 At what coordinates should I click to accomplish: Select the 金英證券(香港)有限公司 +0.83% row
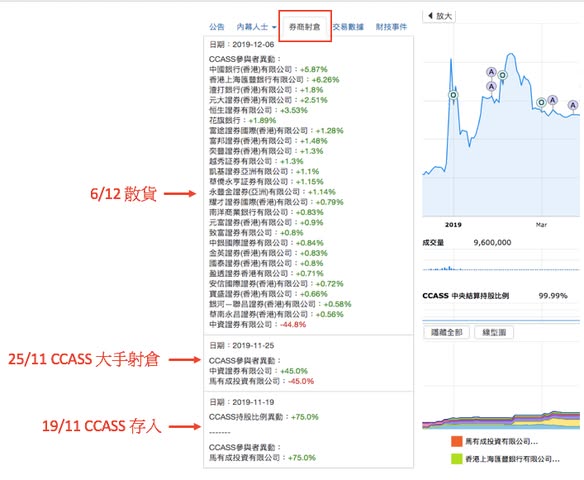268,253
